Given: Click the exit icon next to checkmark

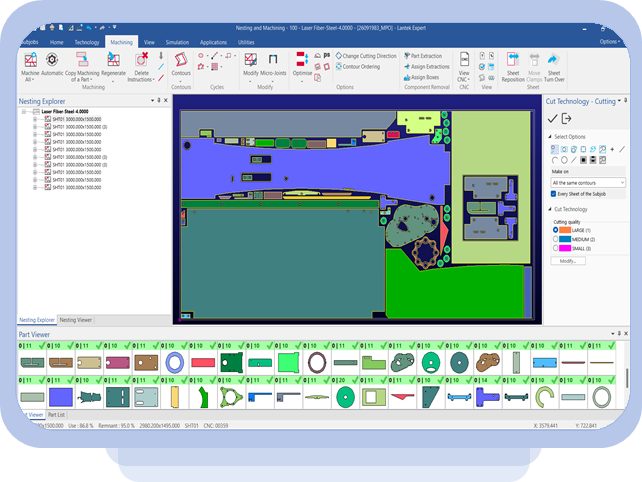Looking at the screenshot, I should coord(566,119).
